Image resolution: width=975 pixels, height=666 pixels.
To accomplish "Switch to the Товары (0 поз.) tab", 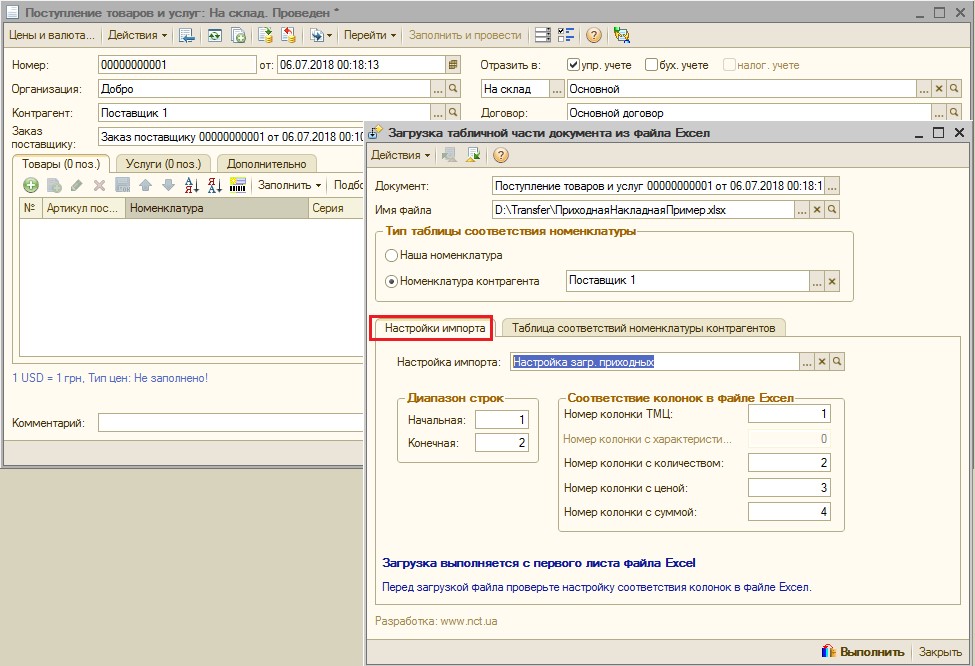I will [61, 164].
